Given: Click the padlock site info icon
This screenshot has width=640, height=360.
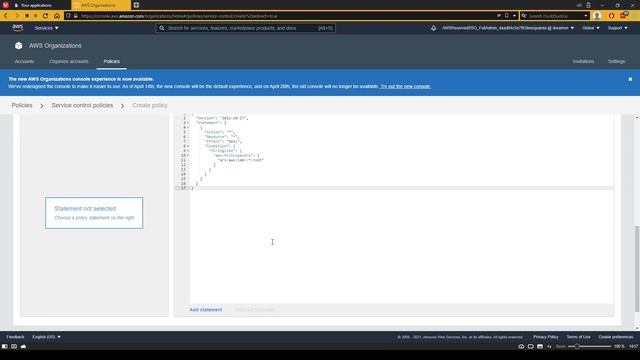Looking at the screenshot, I should [76, 16].
